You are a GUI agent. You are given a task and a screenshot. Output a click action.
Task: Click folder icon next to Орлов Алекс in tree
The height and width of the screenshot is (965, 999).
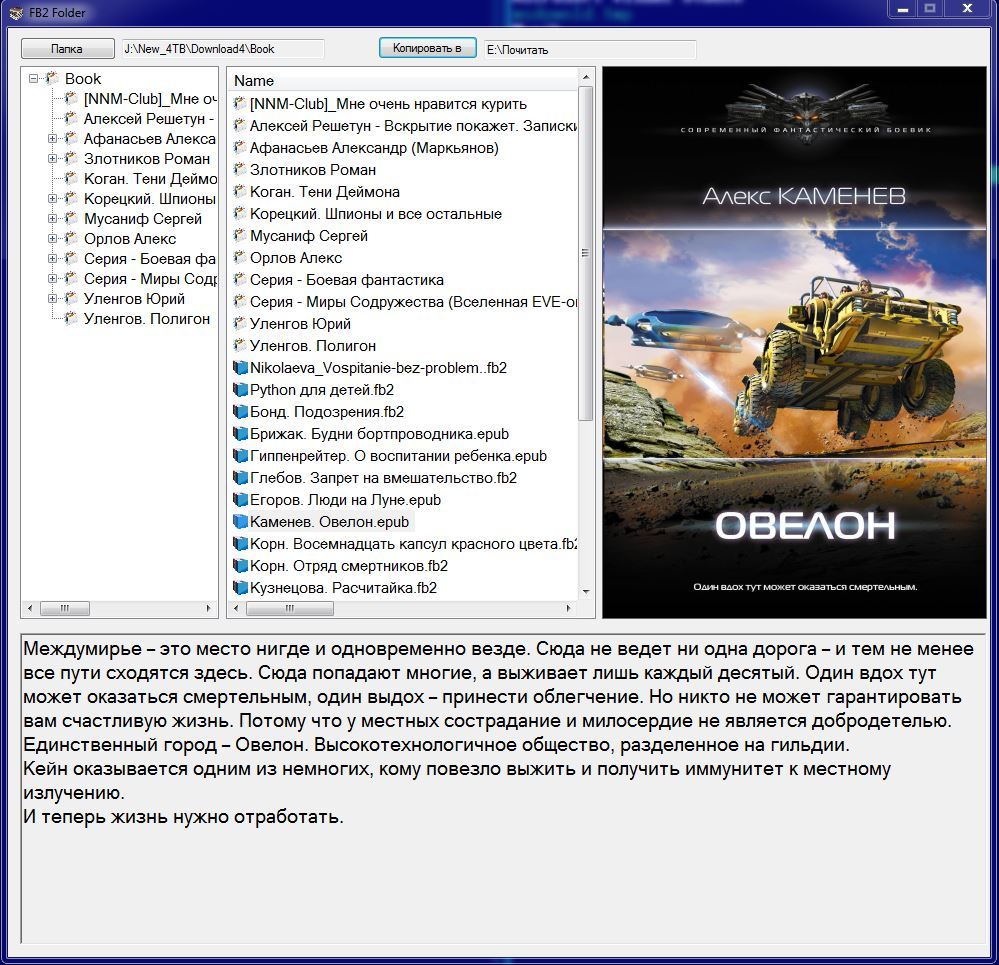click(71, 239)
